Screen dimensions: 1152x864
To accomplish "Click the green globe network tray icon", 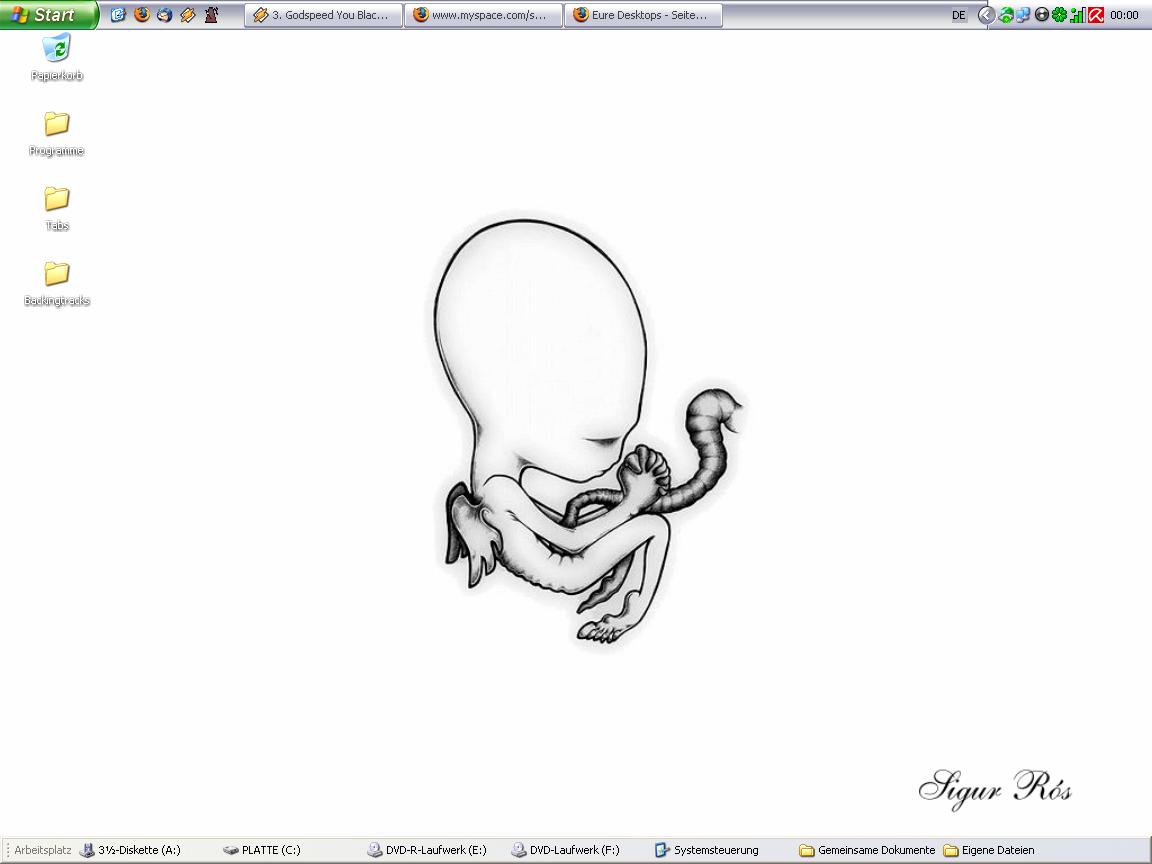I will tap(1006, 15).
